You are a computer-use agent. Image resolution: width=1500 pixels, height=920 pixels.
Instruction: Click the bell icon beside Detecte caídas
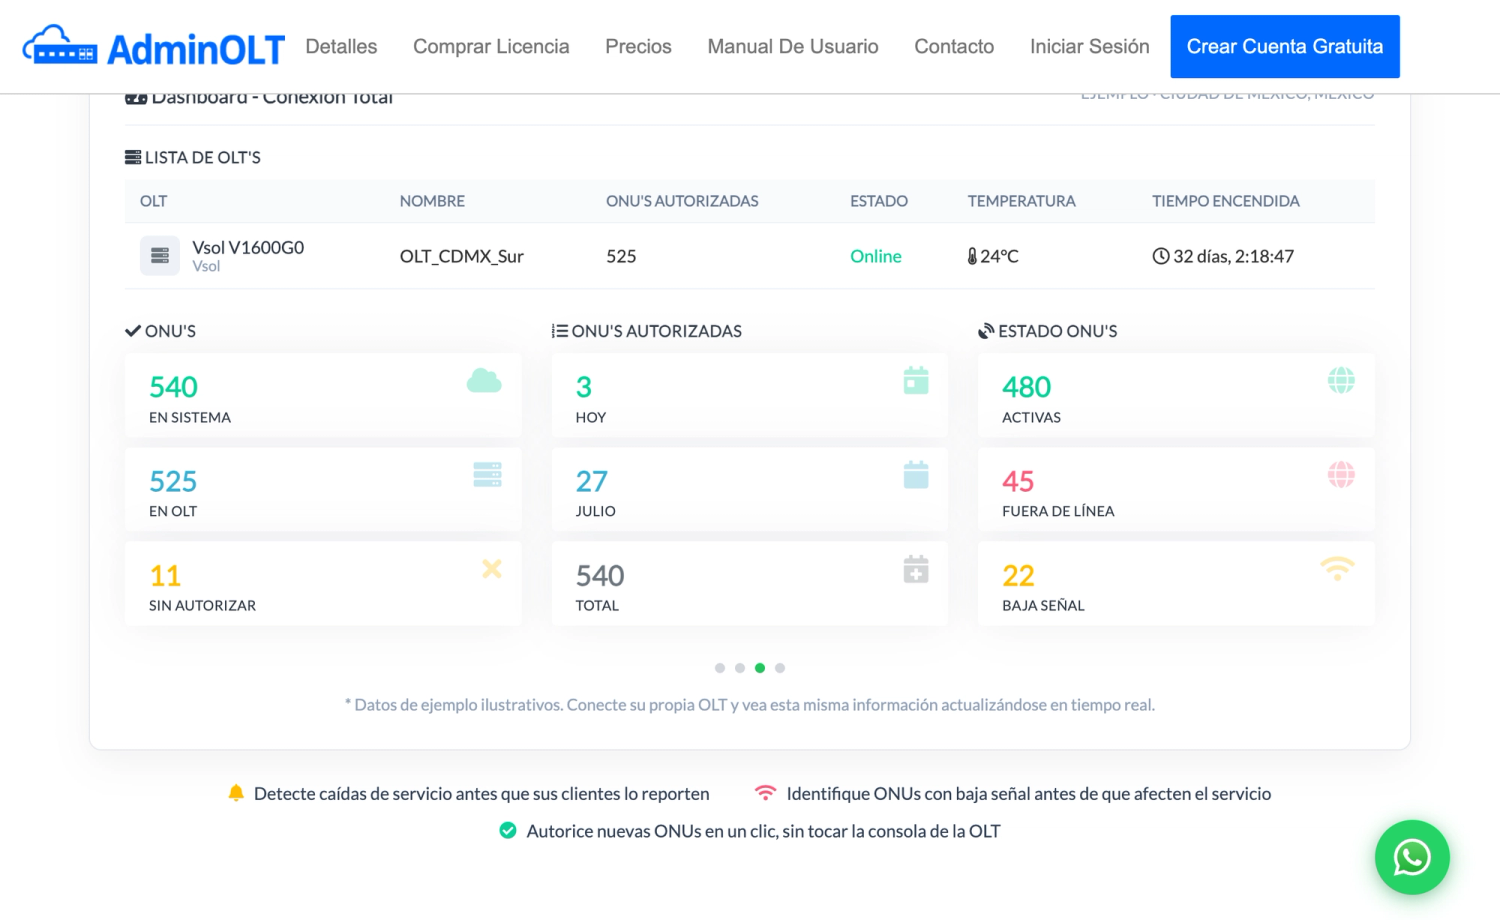(x=236, y=793)
